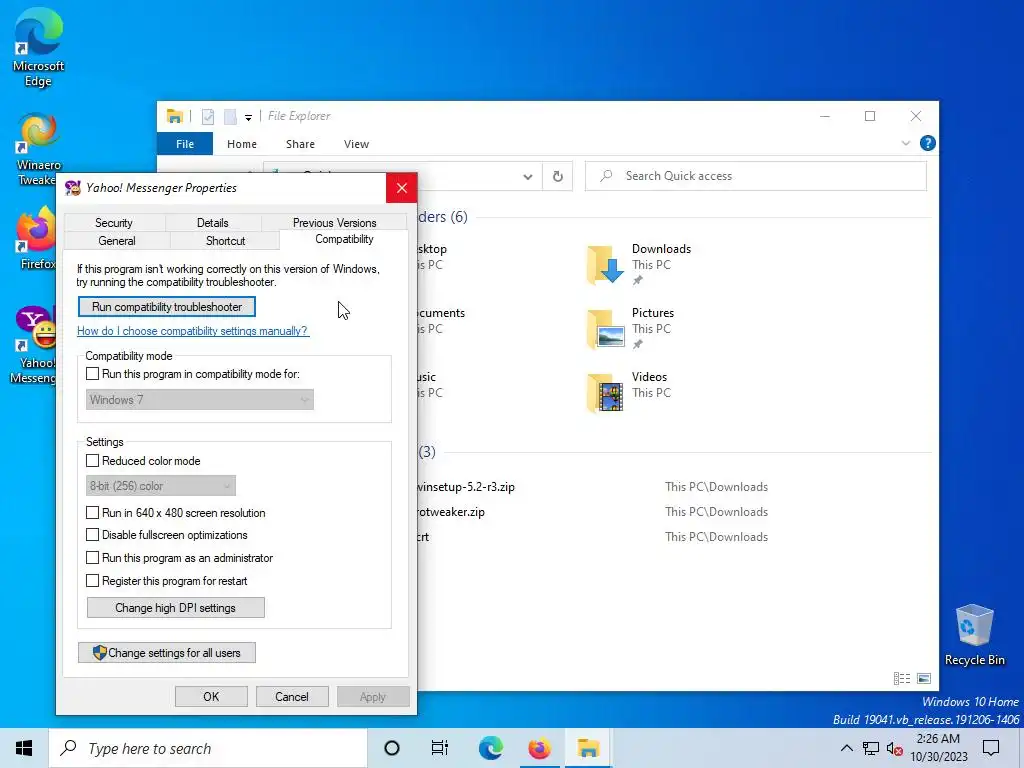
Task: Refresh the File Explorer address bar
Action: (558, 176)
